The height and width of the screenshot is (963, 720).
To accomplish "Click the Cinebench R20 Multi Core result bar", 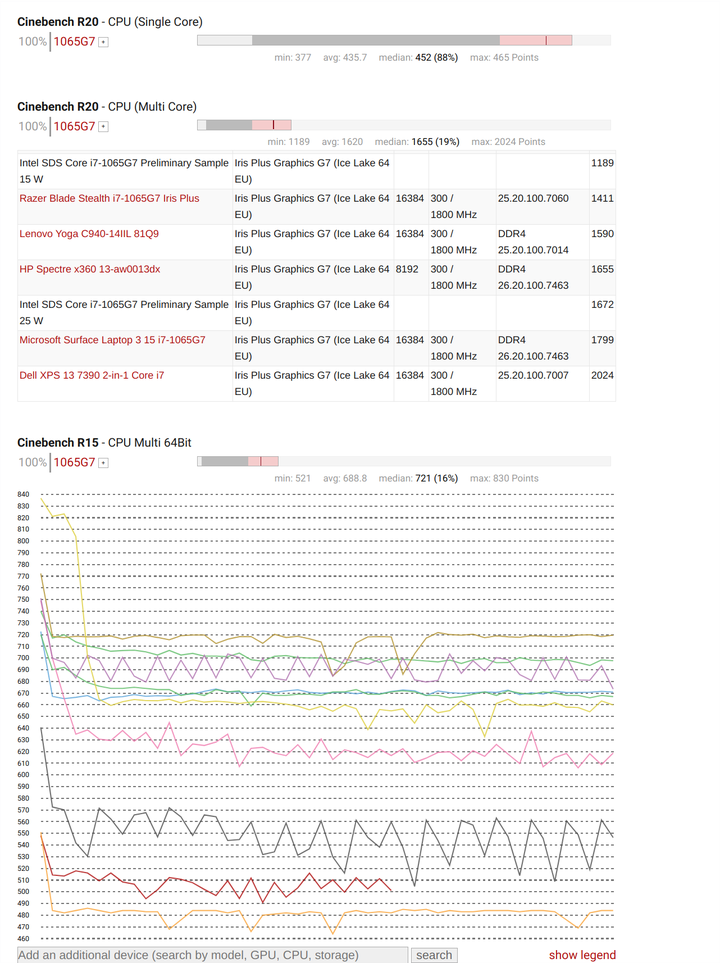I will click(404, 125).
